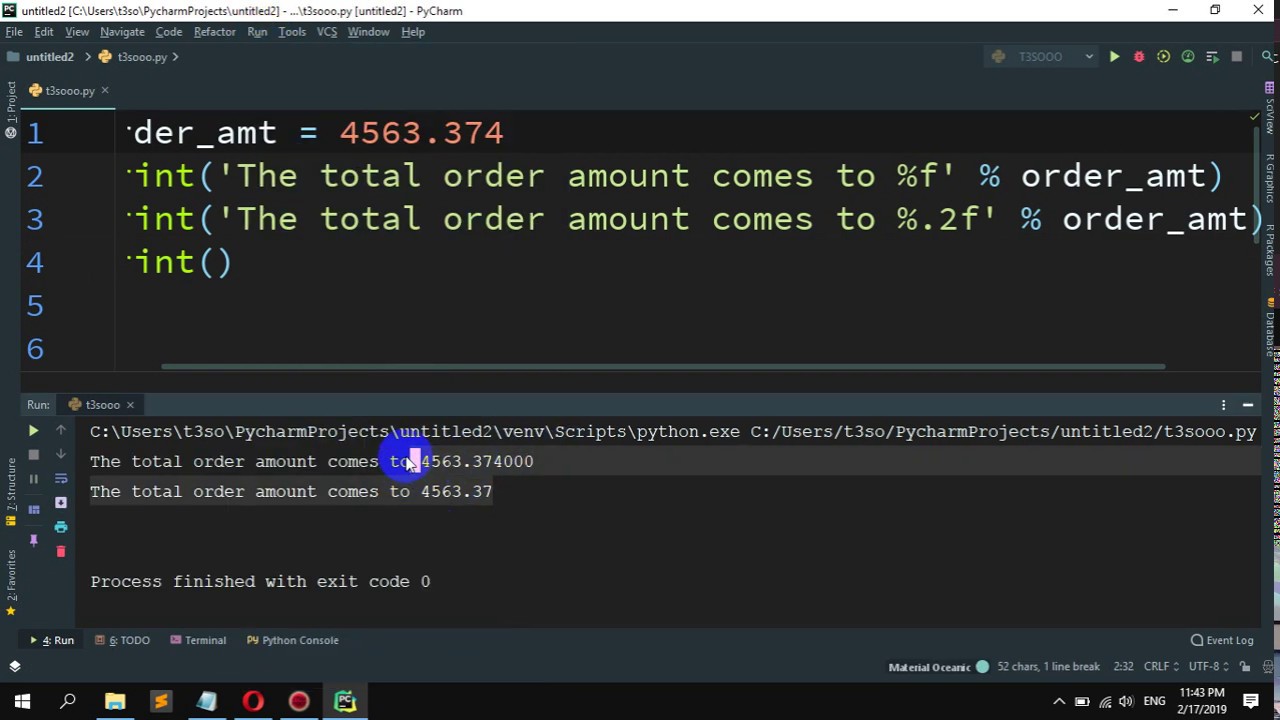Rerun t3sooo in the Run panel
Image resolution: width=1280 pixels, height=720 pixels.
33,431
